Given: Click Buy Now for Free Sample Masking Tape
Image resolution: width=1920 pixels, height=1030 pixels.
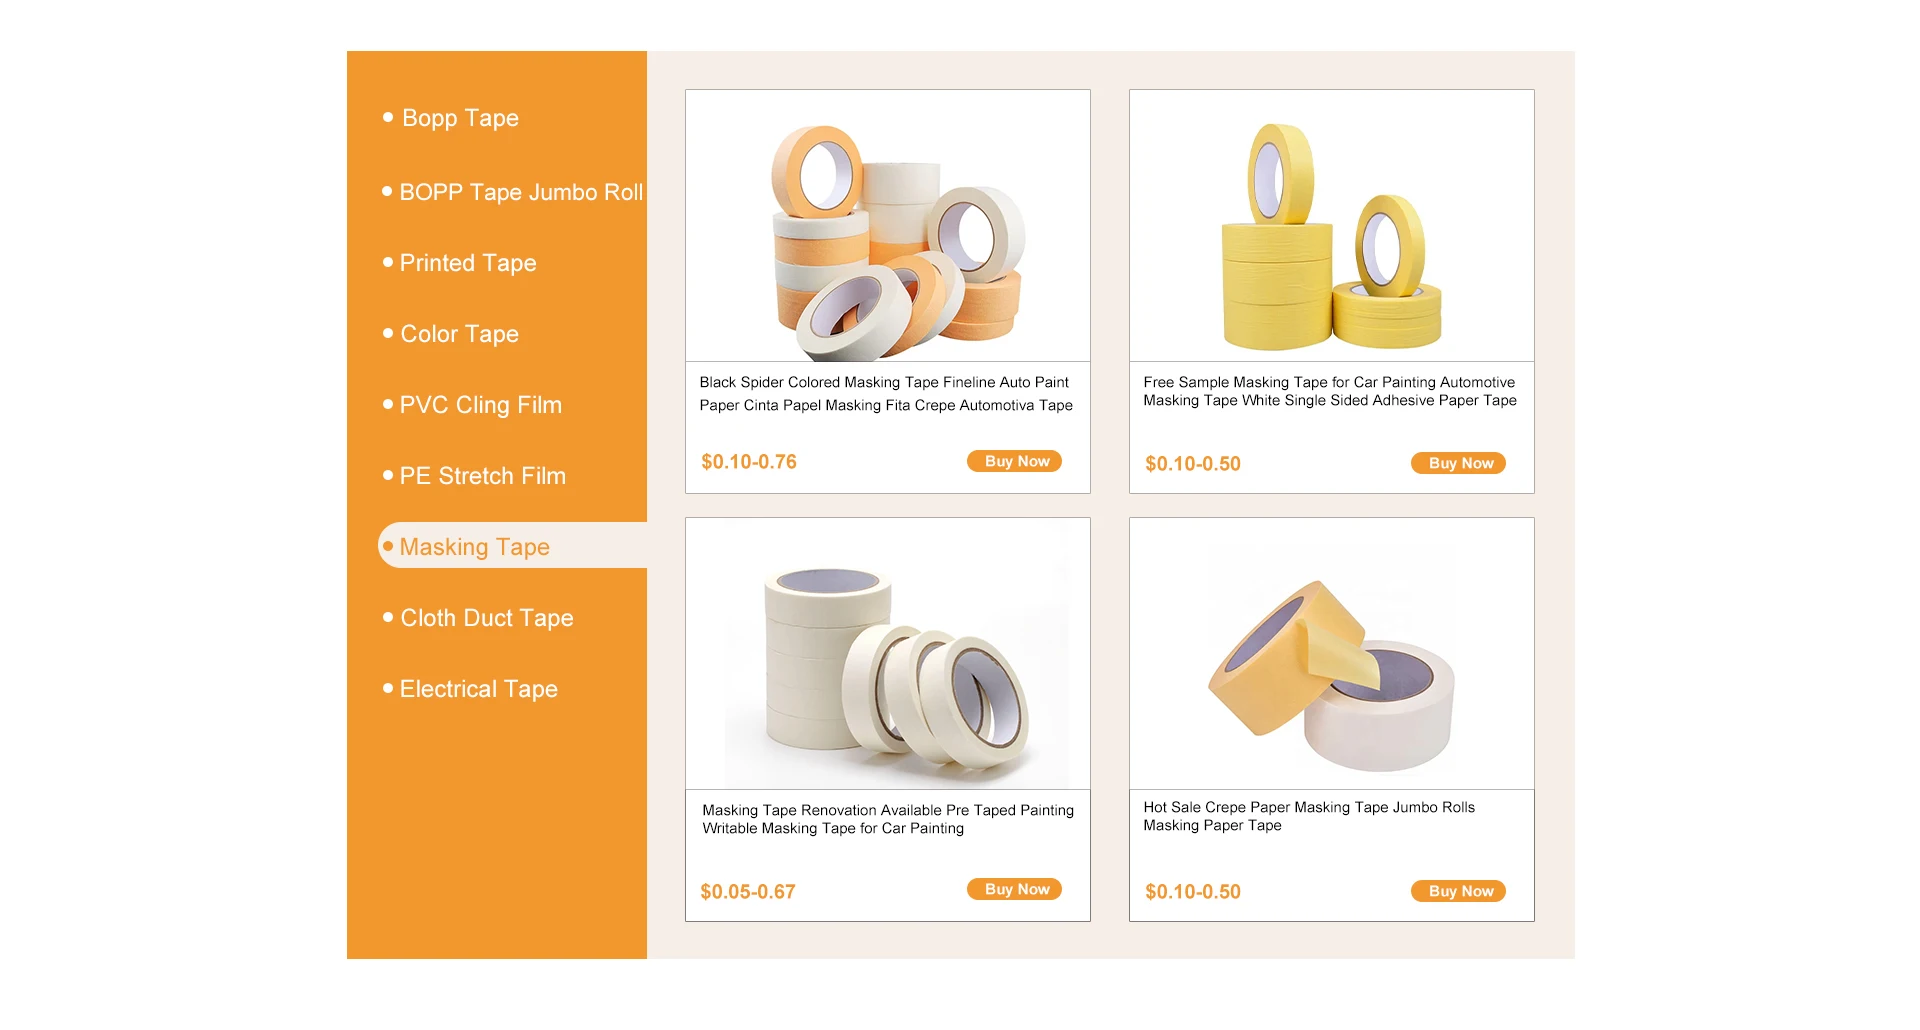Looking at the screenshot, I should pyautogui.click(x=1458, y=463).
